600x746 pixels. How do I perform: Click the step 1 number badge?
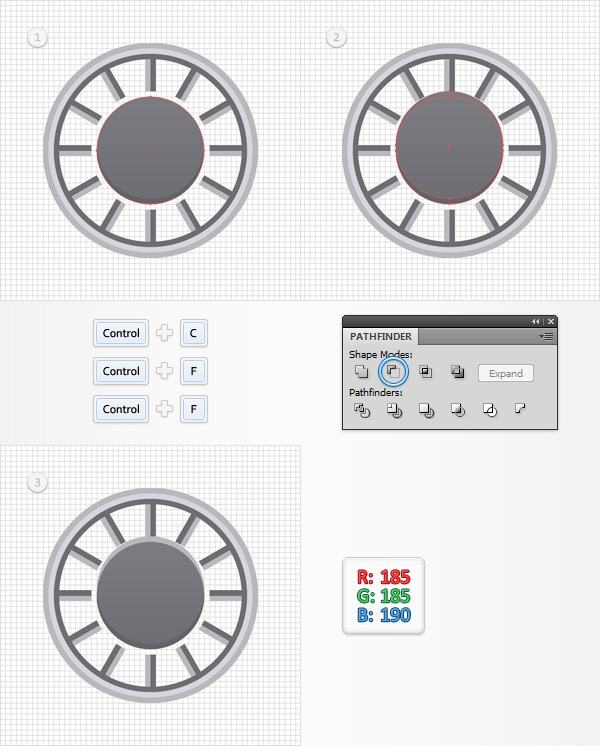38,37
